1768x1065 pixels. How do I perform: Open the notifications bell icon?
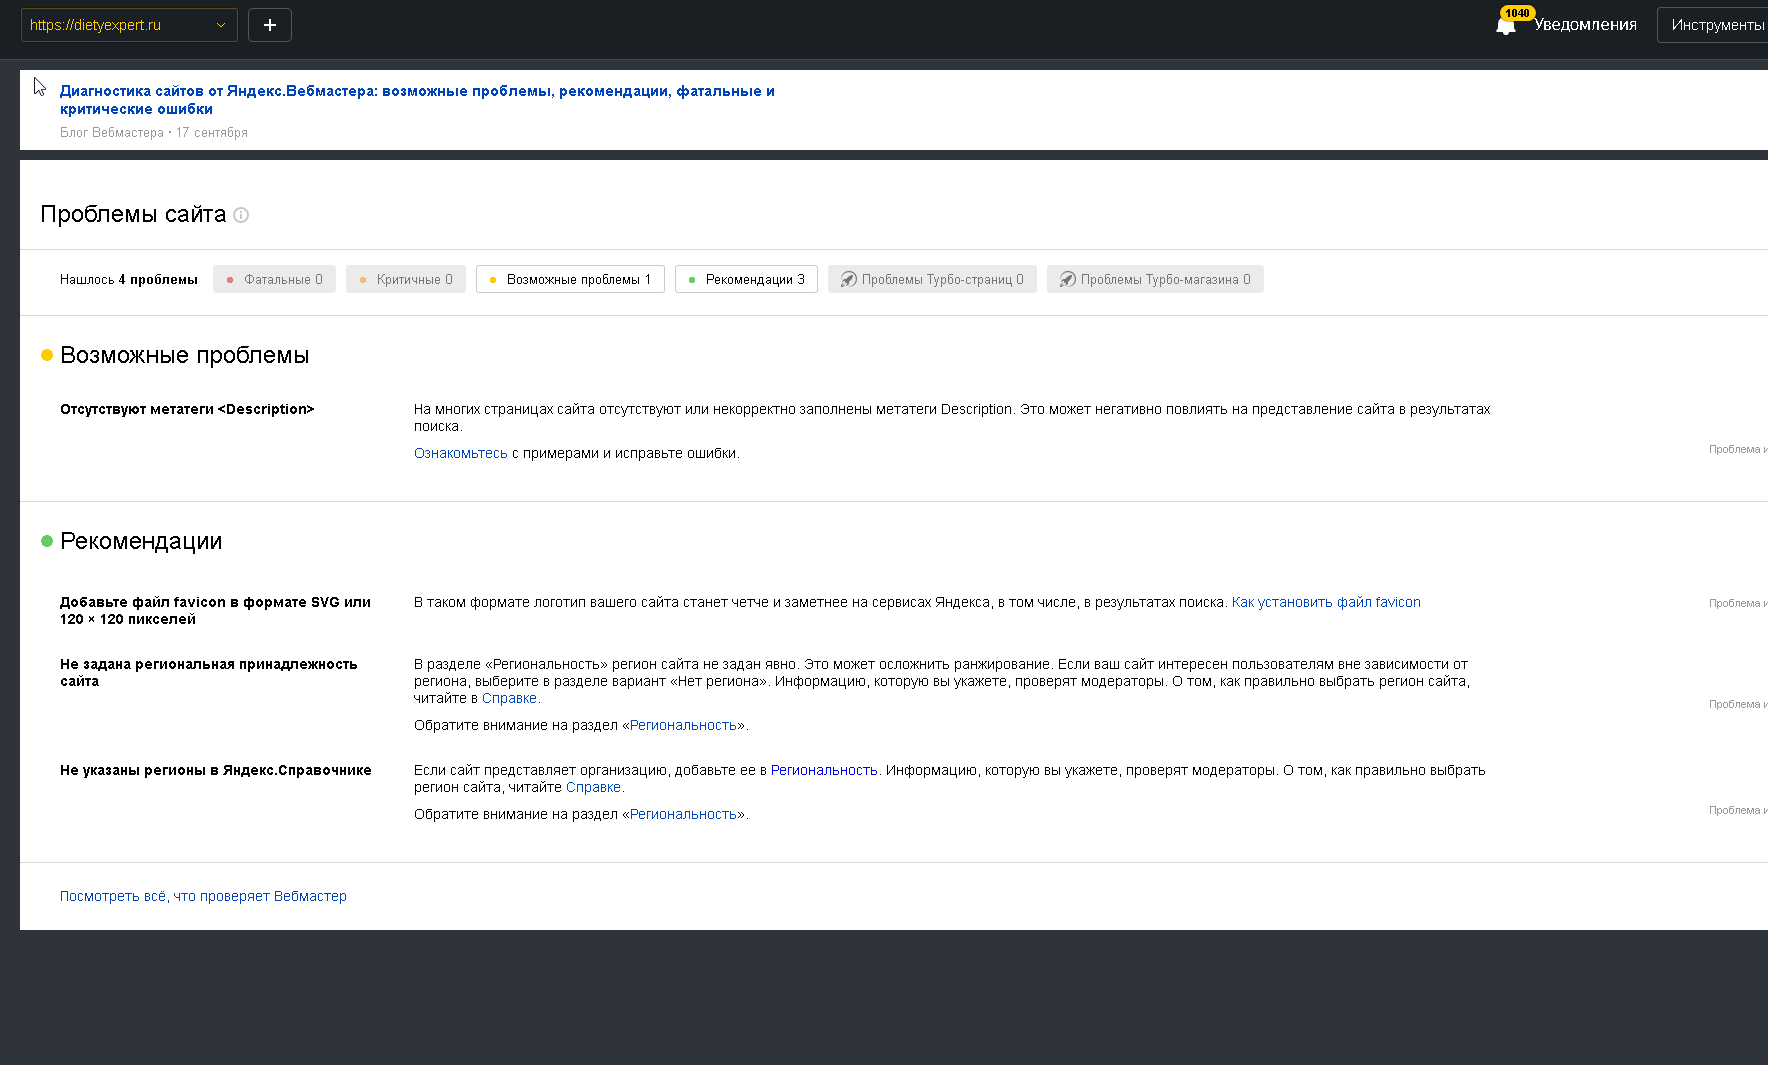tap(1506, 25)
